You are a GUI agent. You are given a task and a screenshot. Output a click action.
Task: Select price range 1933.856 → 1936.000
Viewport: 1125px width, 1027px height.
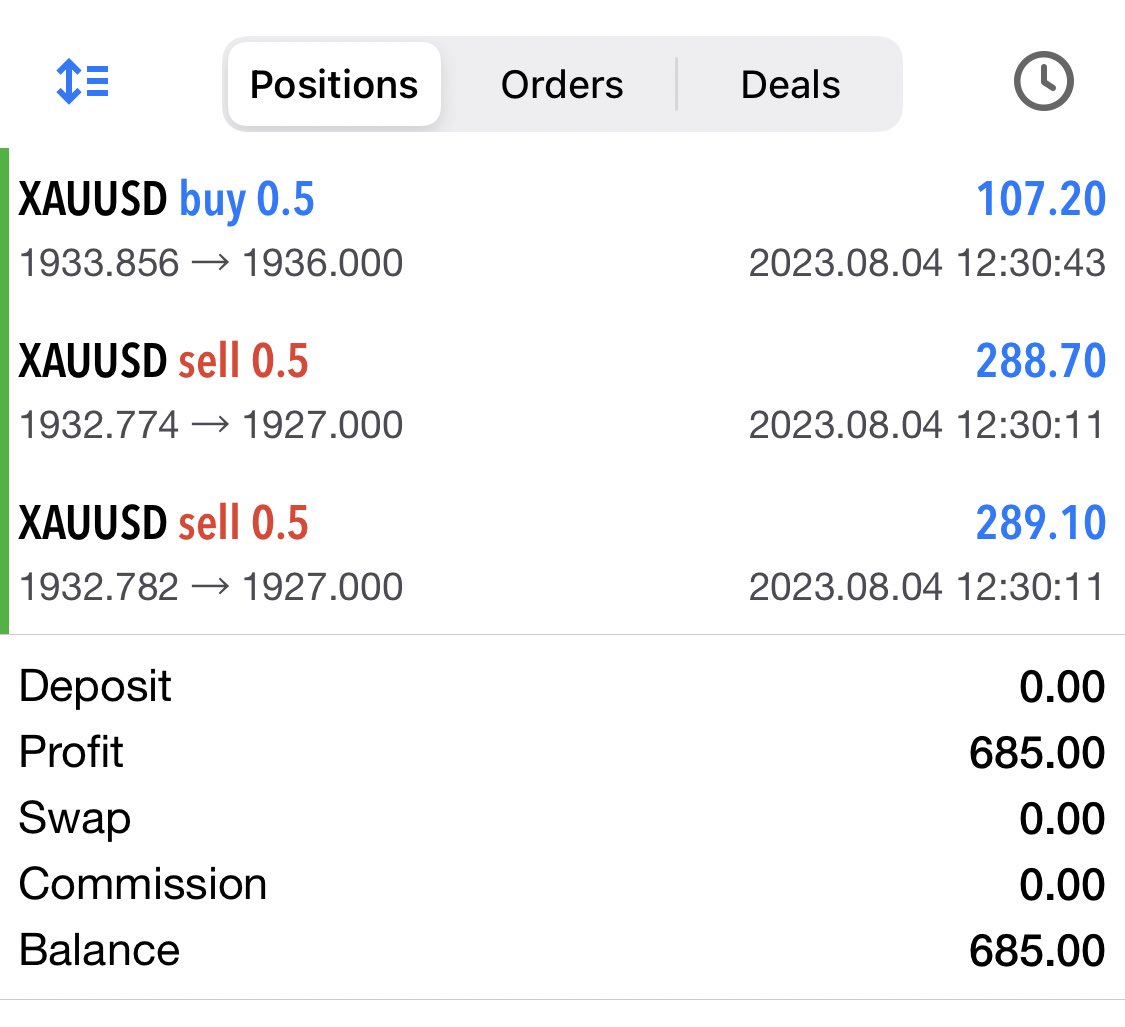pyautogui.click(x=211, y=263)
